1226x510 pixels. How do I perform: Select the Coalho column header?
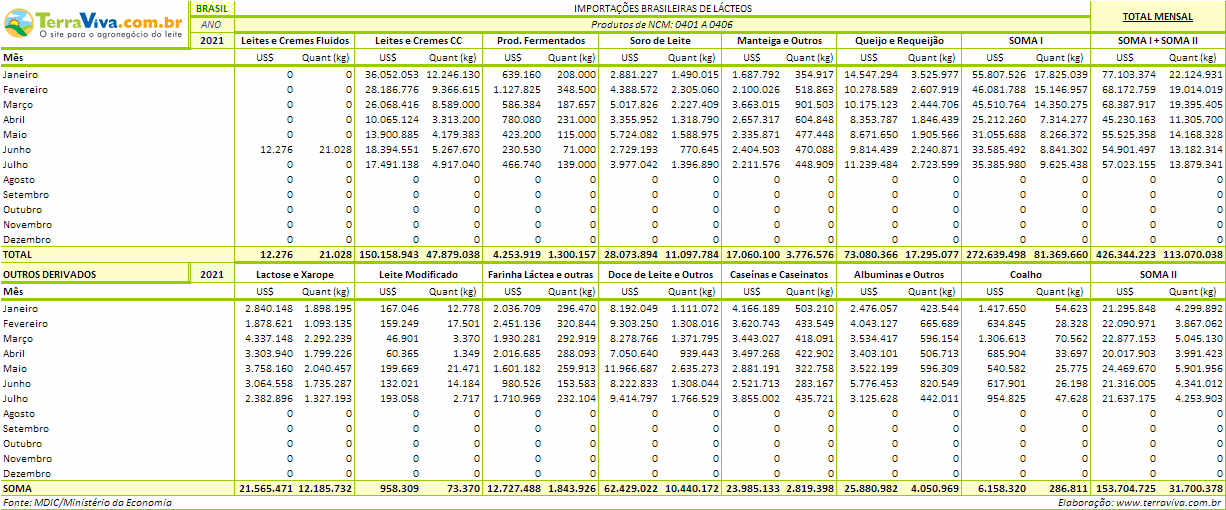1027,274
